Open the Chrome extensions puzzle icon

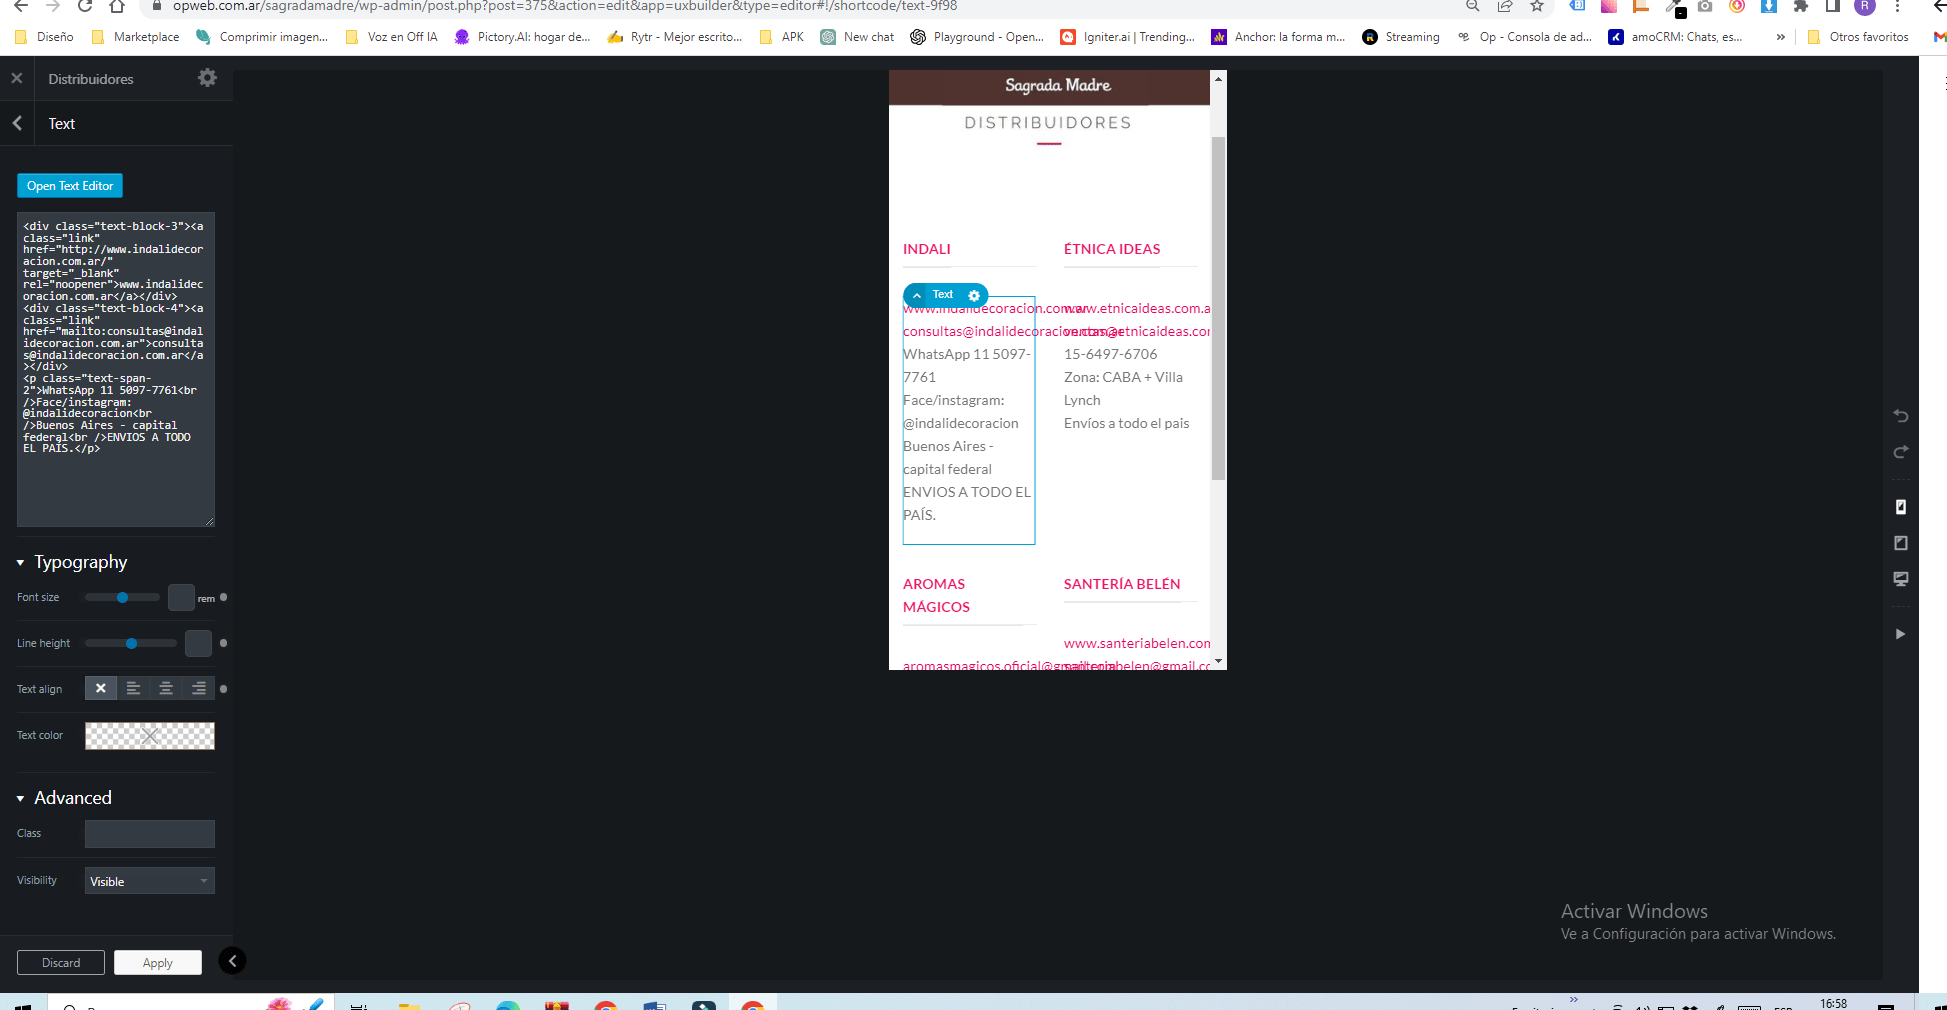1801,5
